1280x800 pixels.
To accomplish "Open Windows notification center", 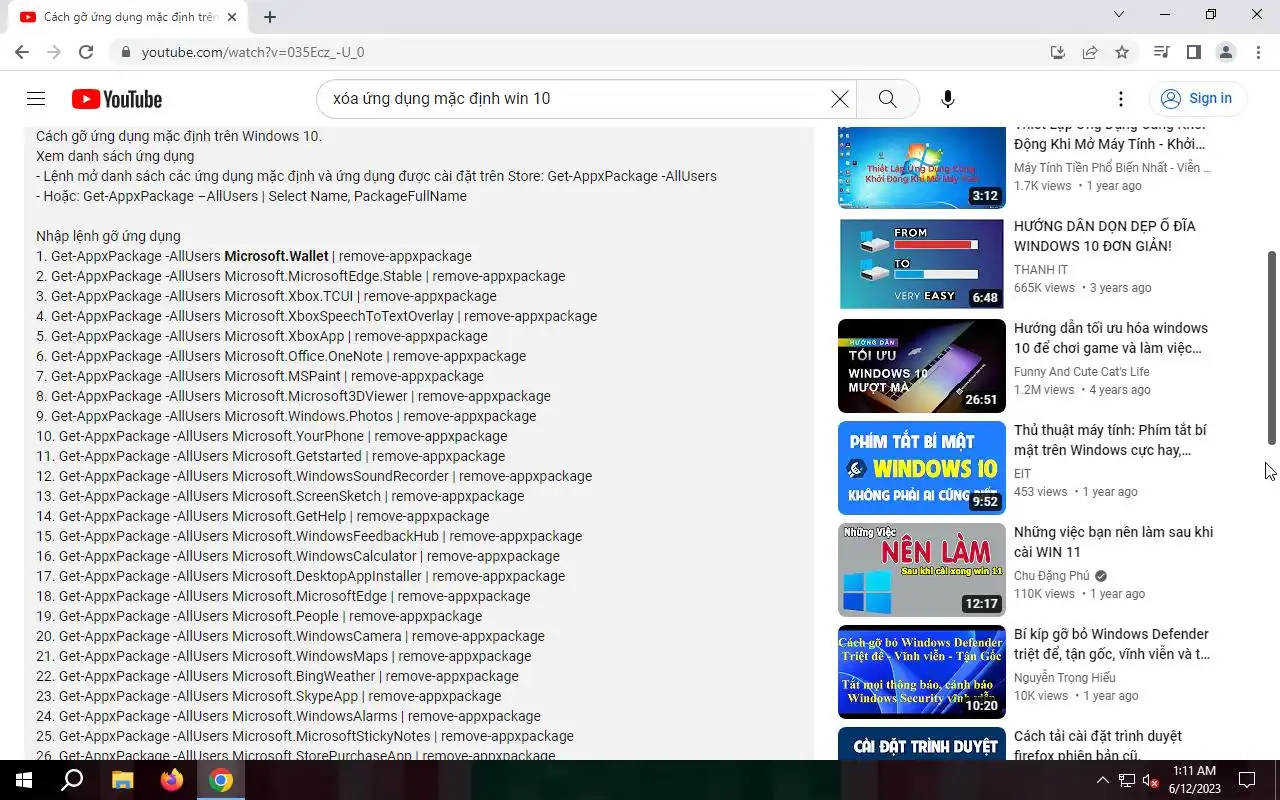I will point(1247,780).
